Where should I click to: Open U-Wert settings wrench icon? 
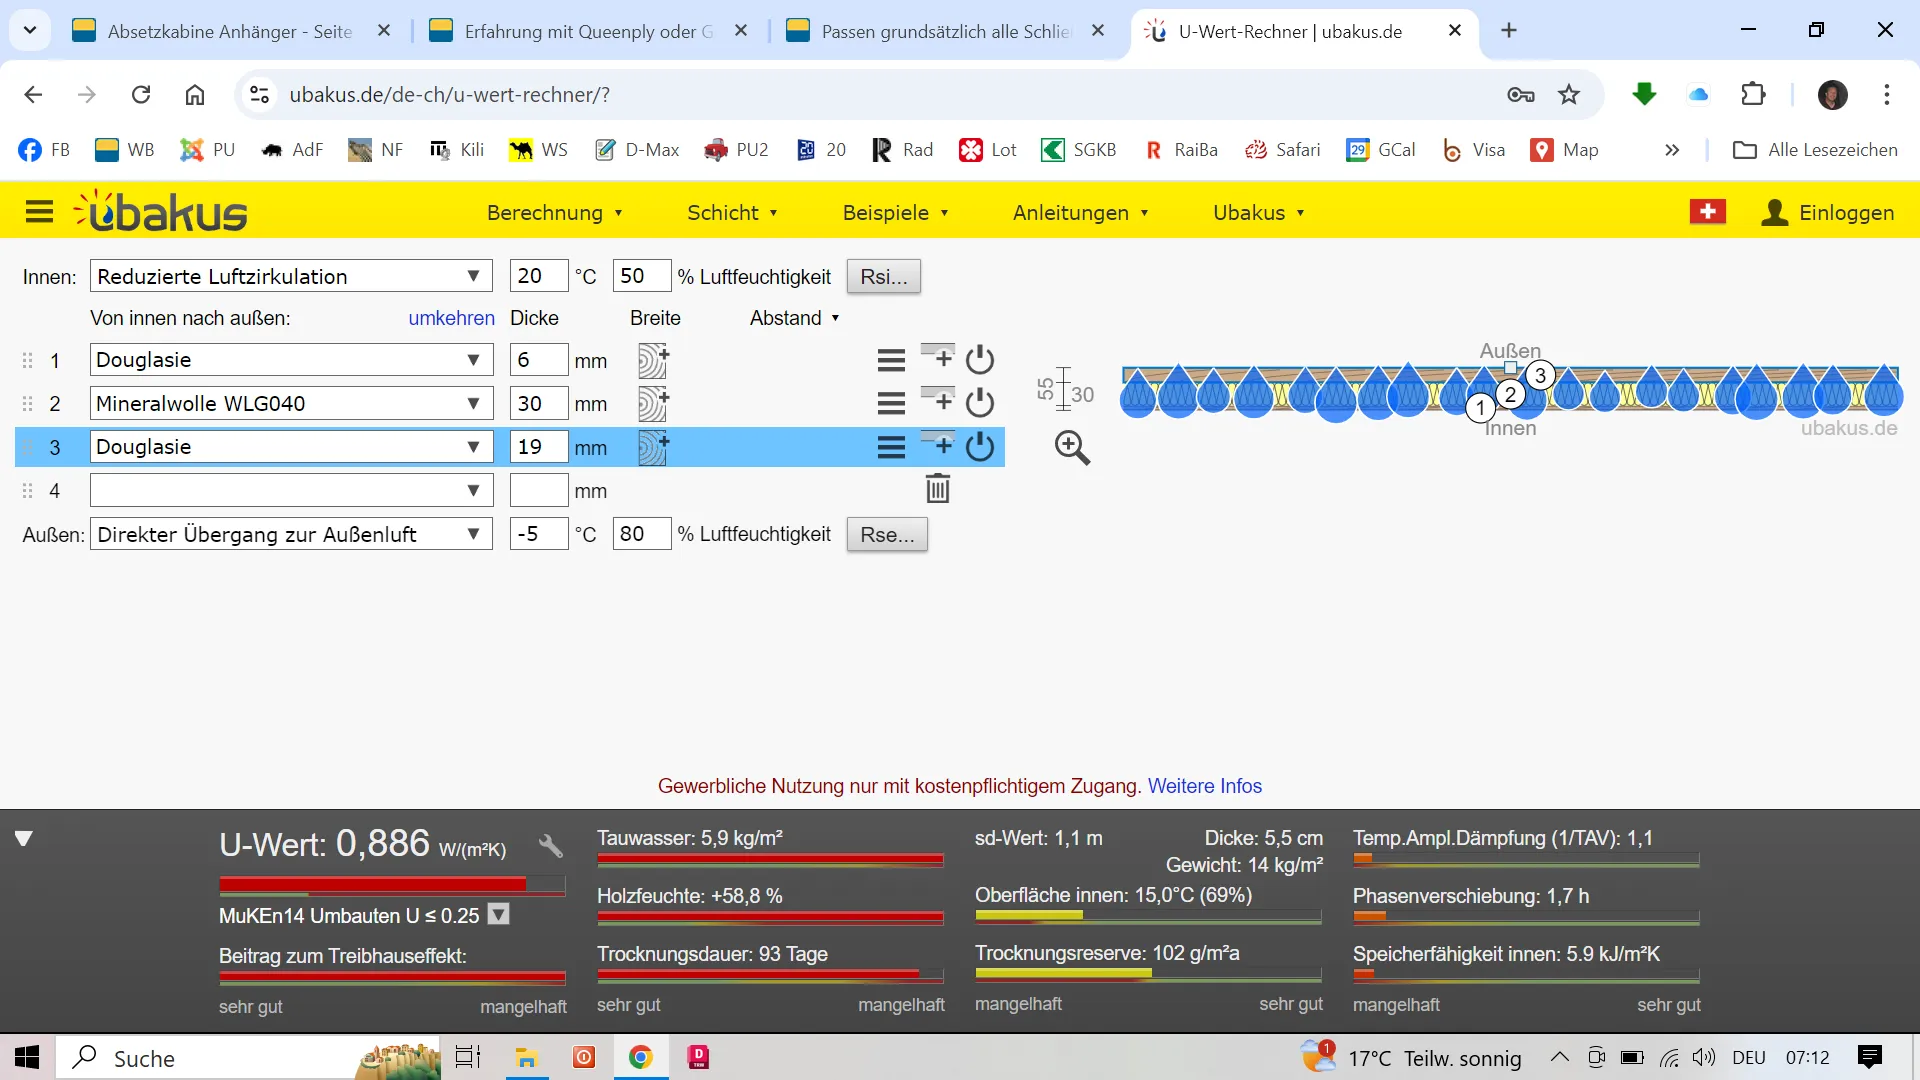pyautogui.click(x=550, y=846)
